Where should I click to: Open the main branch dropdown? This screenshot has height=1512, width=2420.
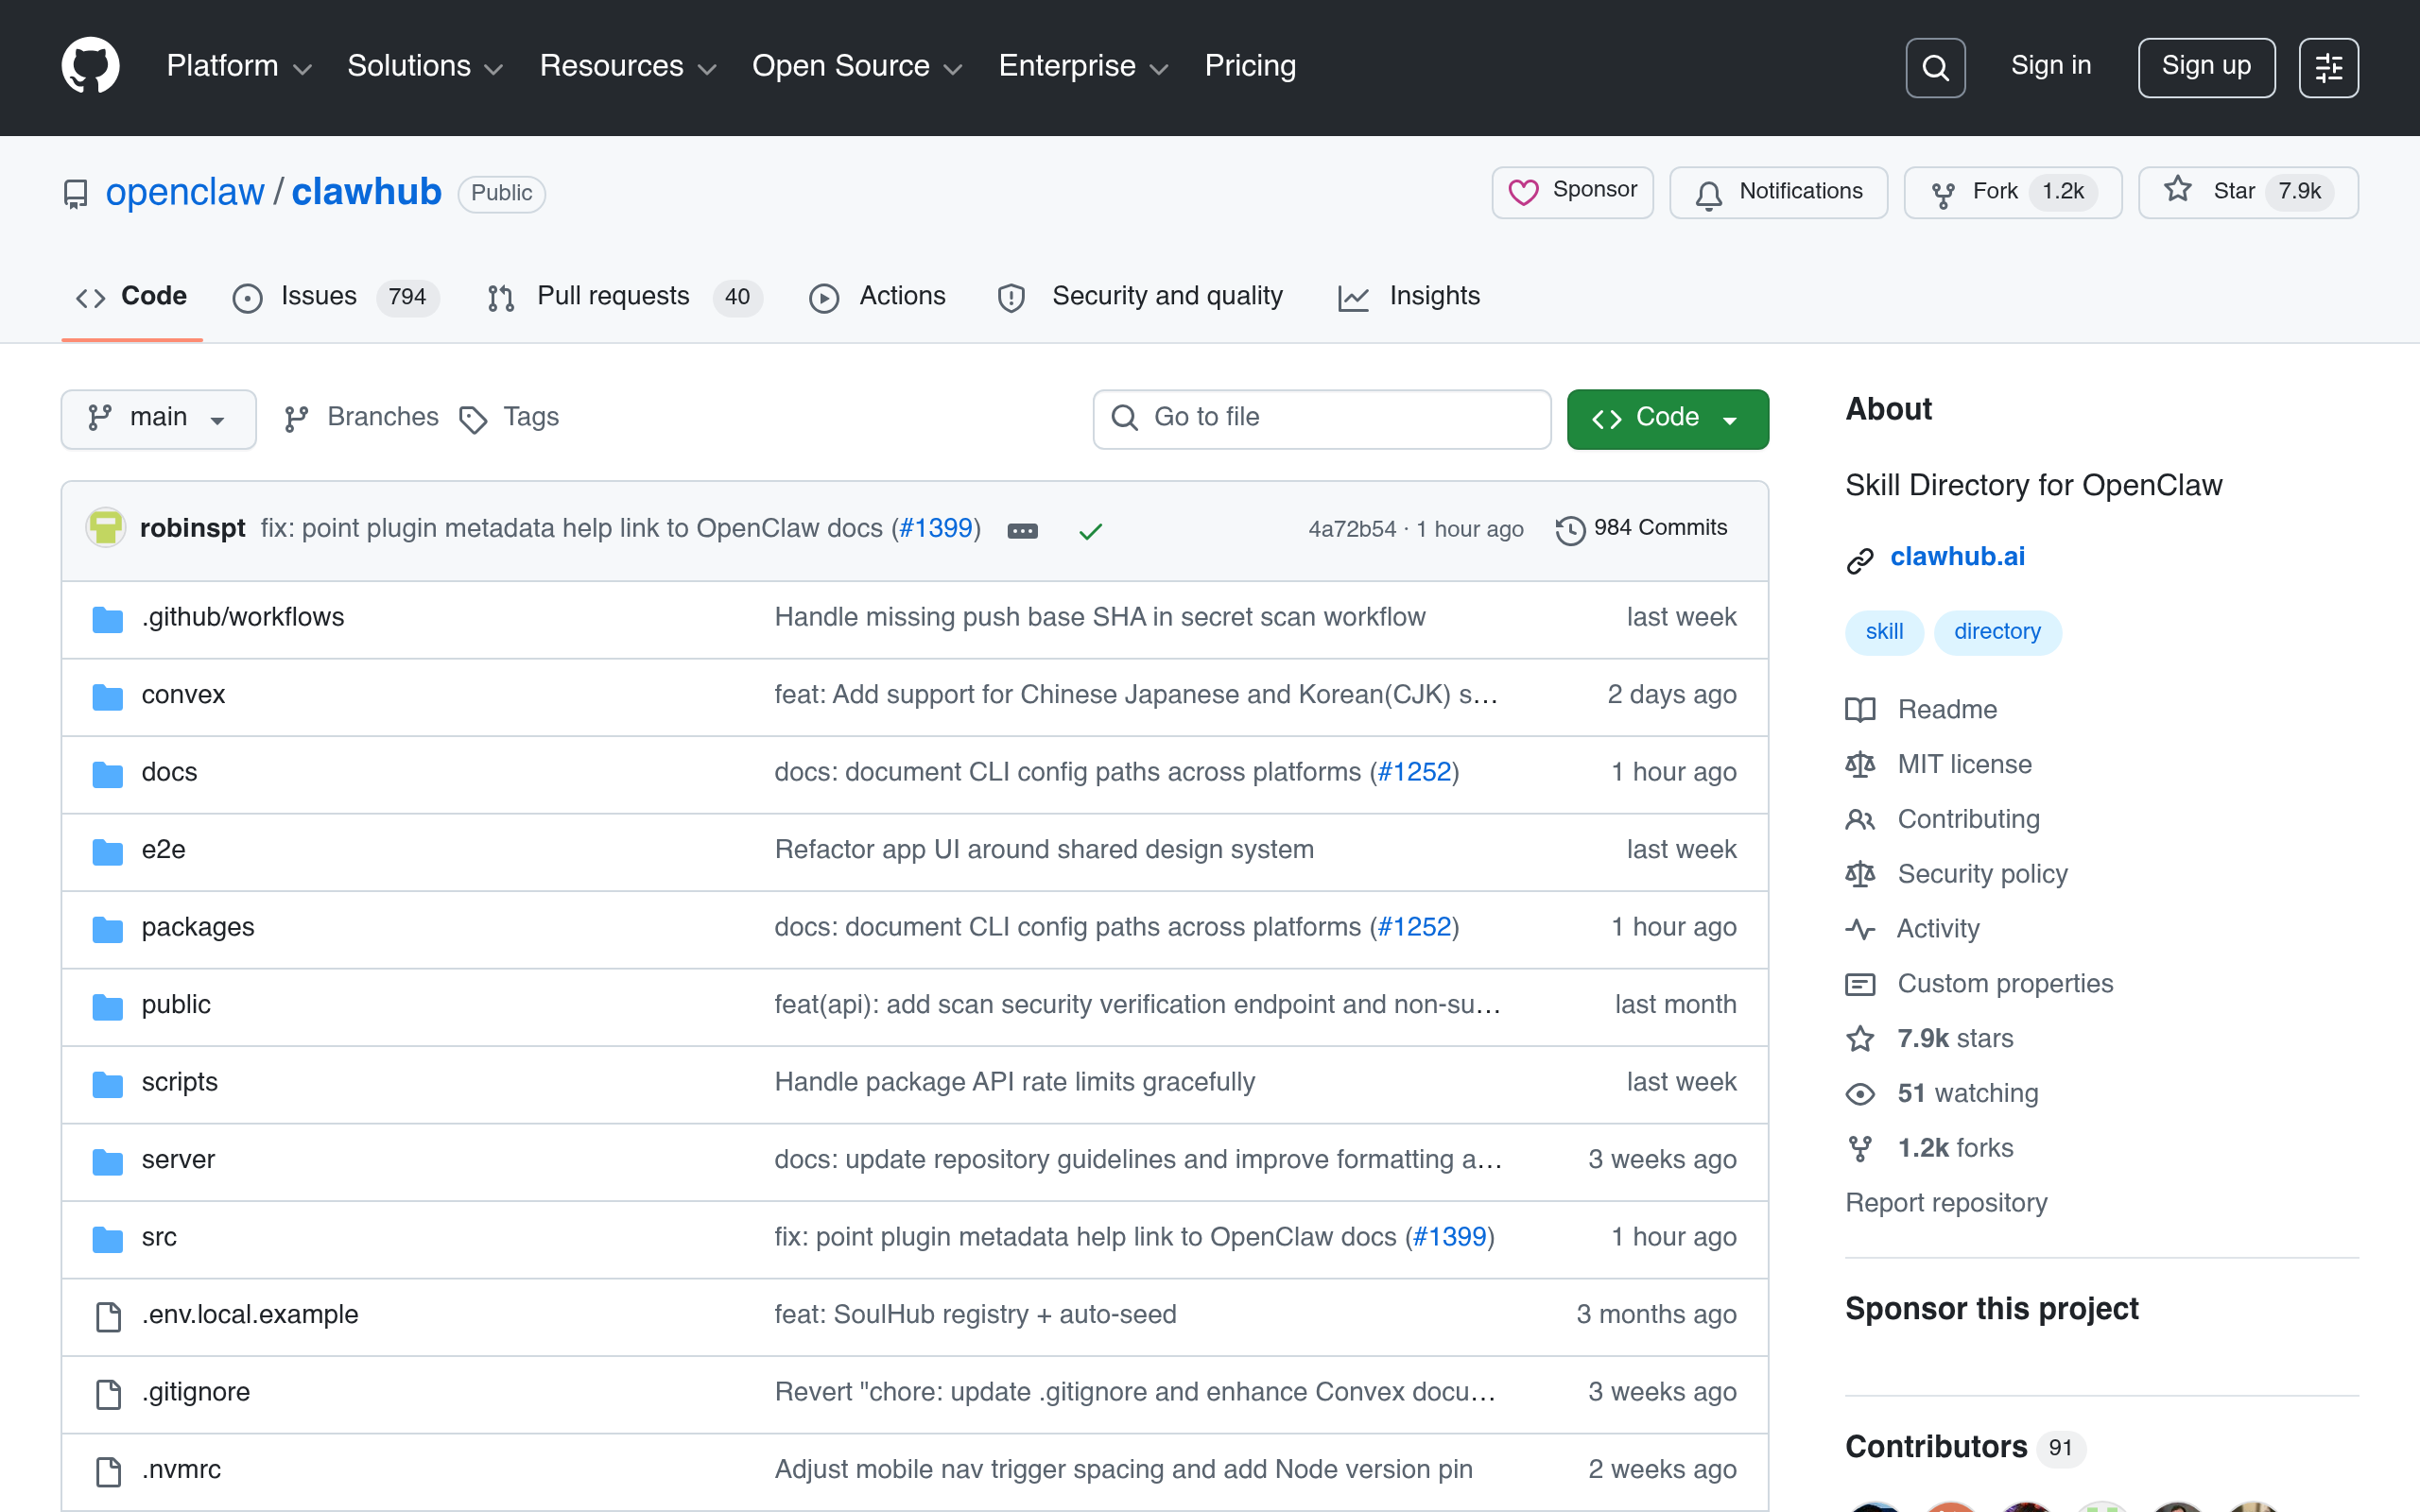[158, 418]
